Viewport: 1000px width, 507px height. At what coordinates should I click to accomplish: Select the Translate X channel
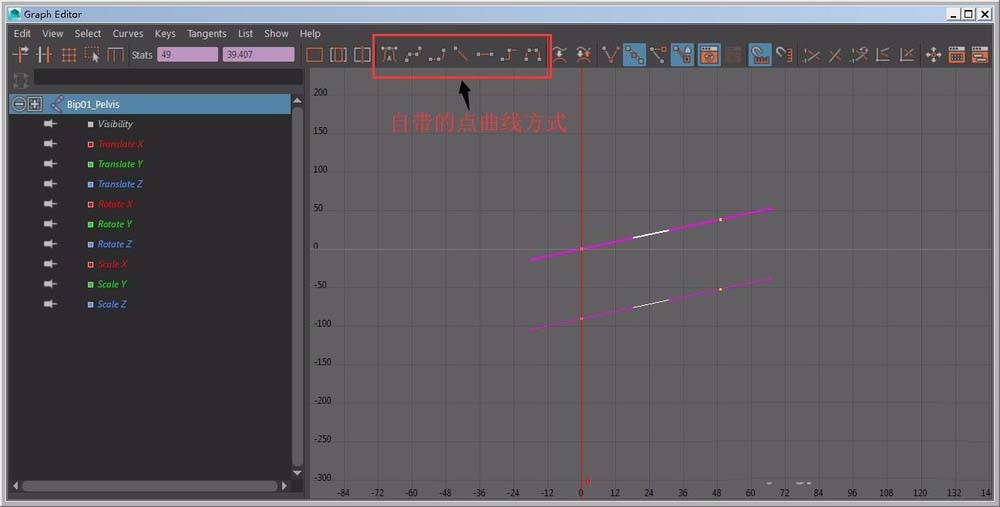(121, 144)
